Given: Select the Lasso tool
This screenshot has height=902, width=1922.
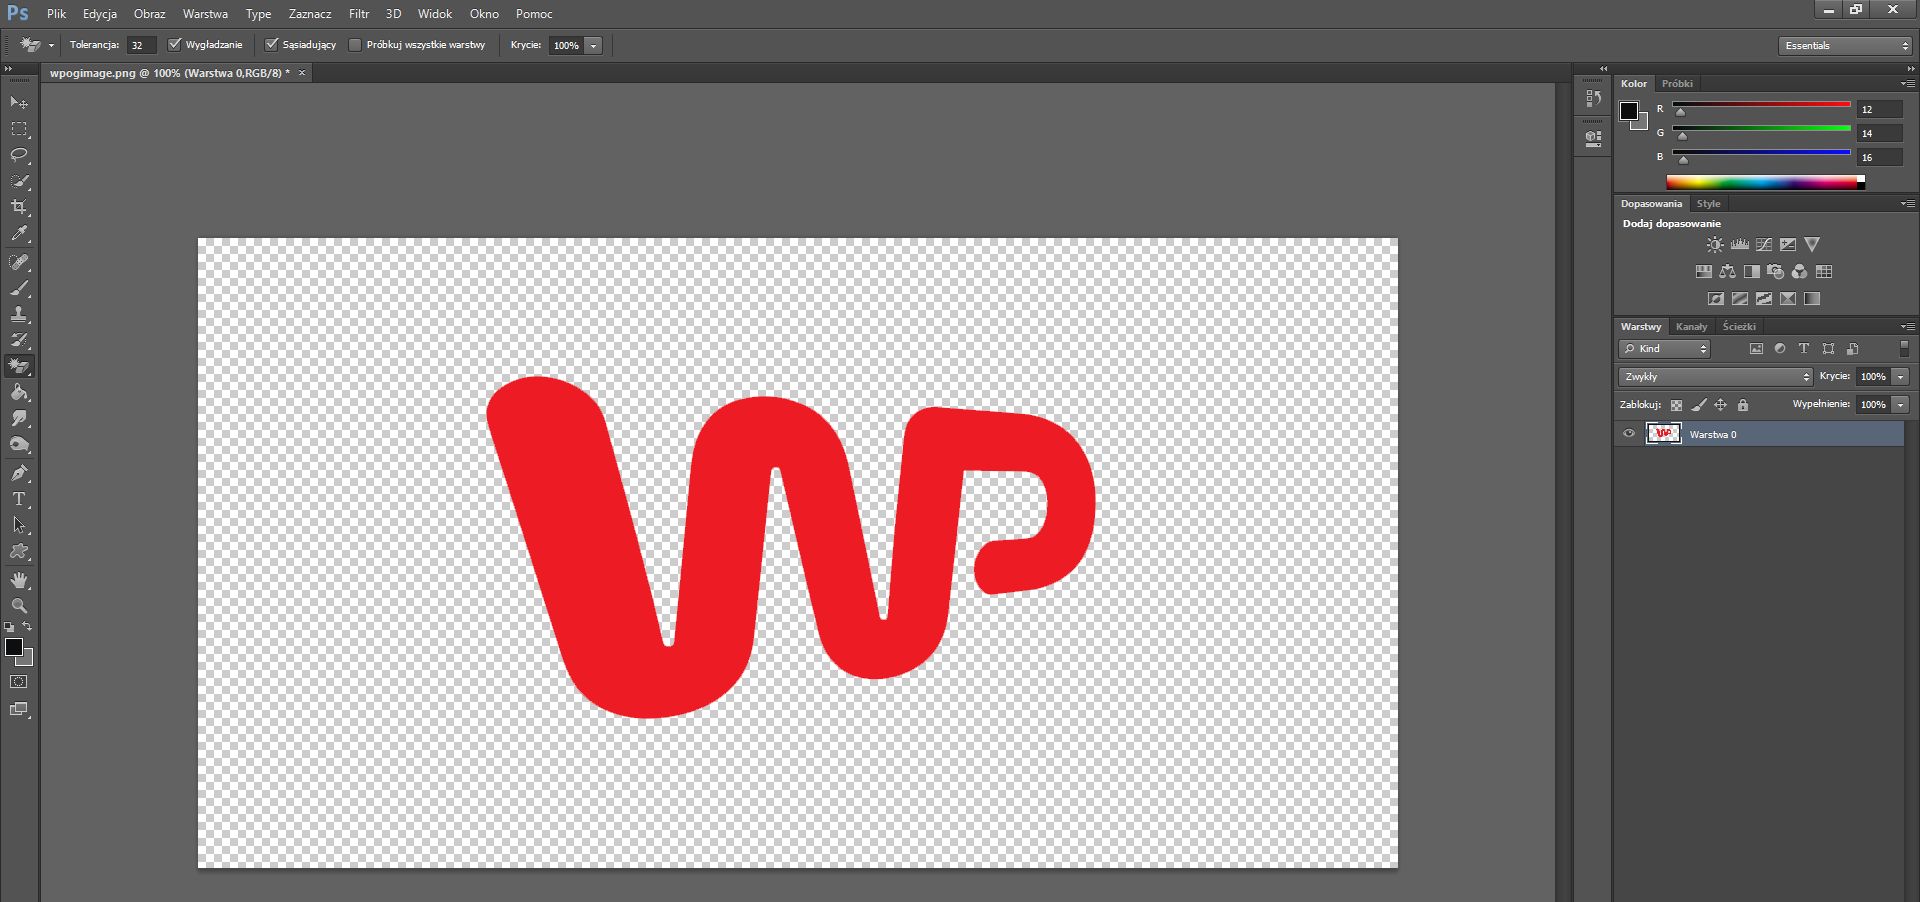Looking at the screenshot, I should pos(19,155).
